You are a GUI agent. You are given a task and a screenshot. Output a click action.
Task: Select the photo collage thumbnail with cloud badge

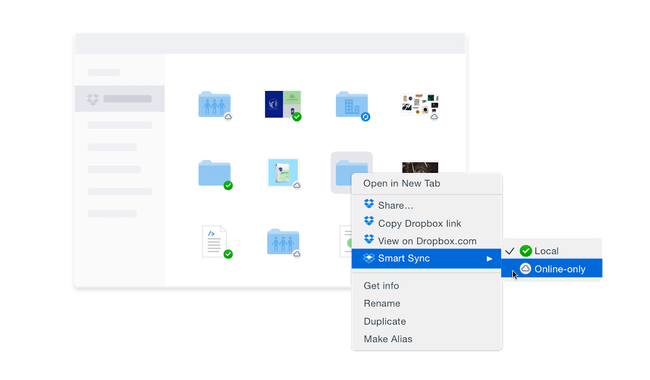(x=420, y=105)
